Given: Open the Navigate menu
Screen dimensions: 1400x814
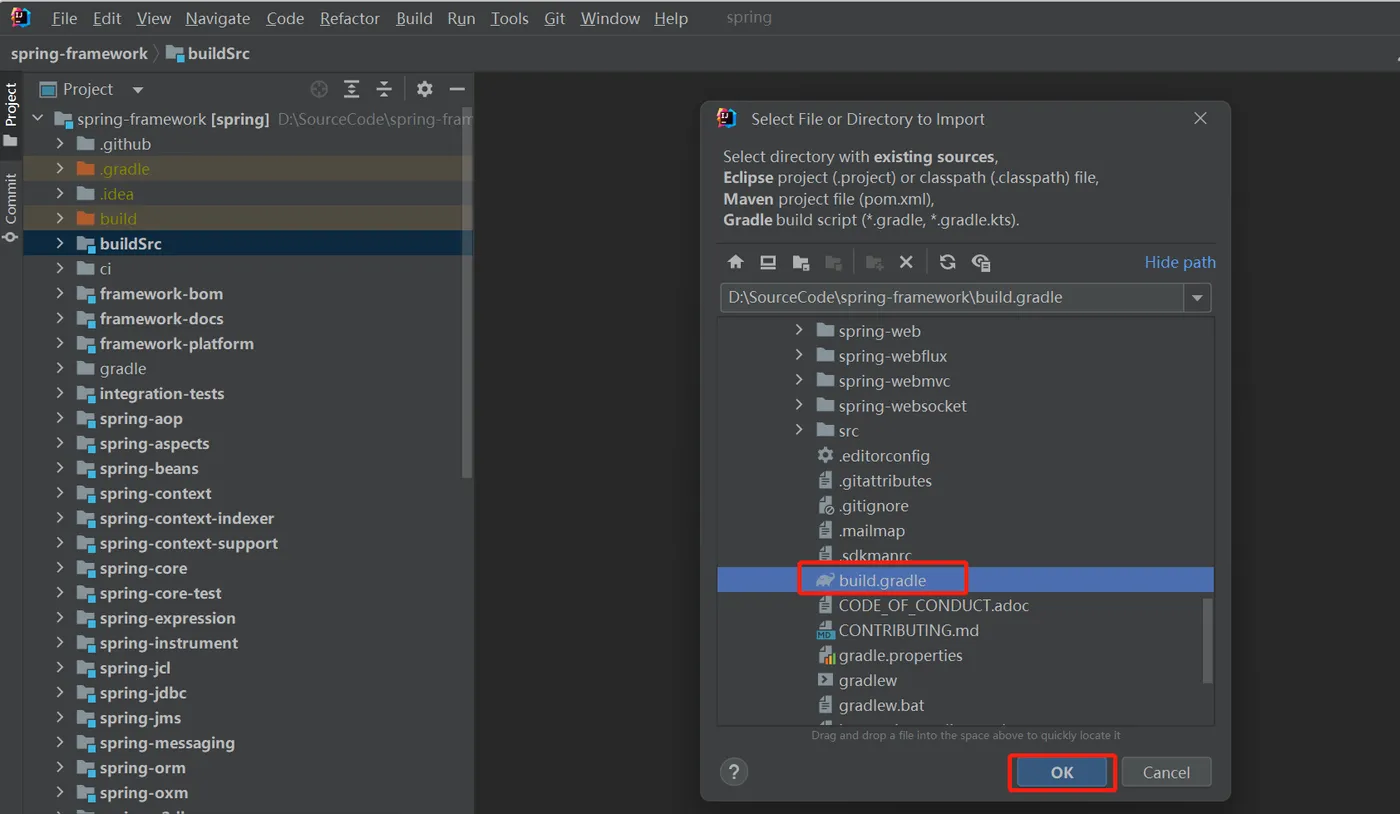Looking at the screenshot, I should 218,18.
